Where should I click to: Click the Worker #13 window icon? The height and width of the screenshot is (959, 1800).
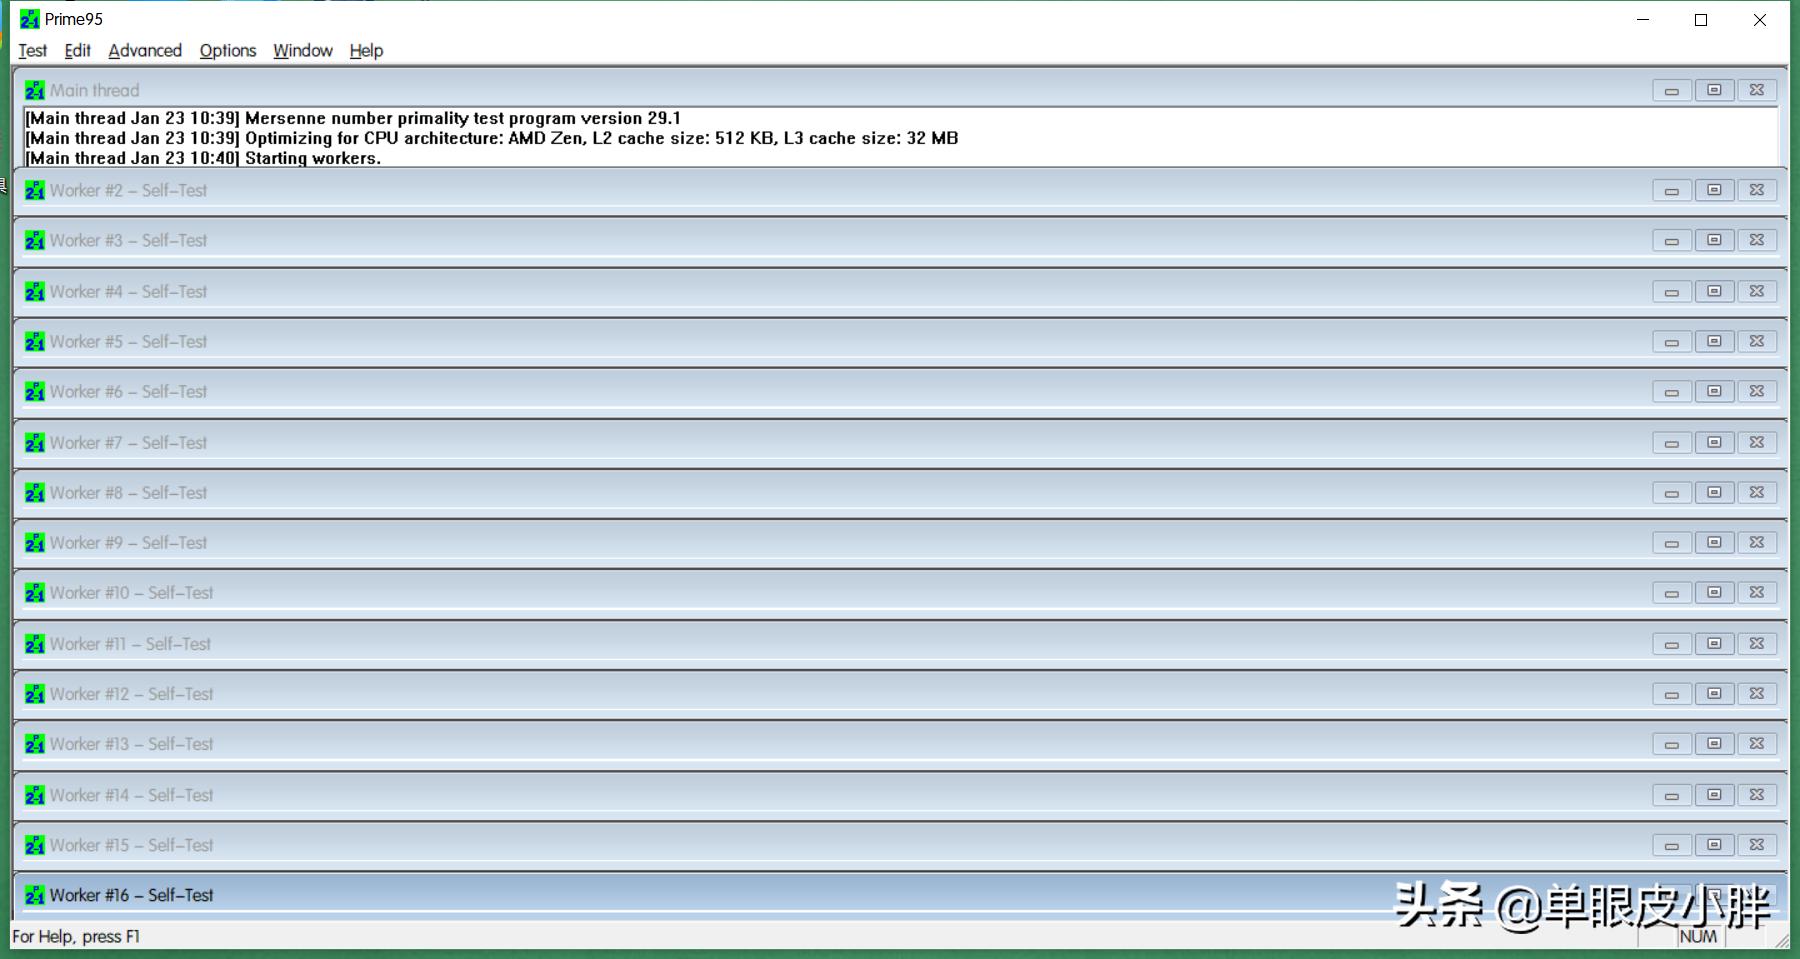point(35,743)
